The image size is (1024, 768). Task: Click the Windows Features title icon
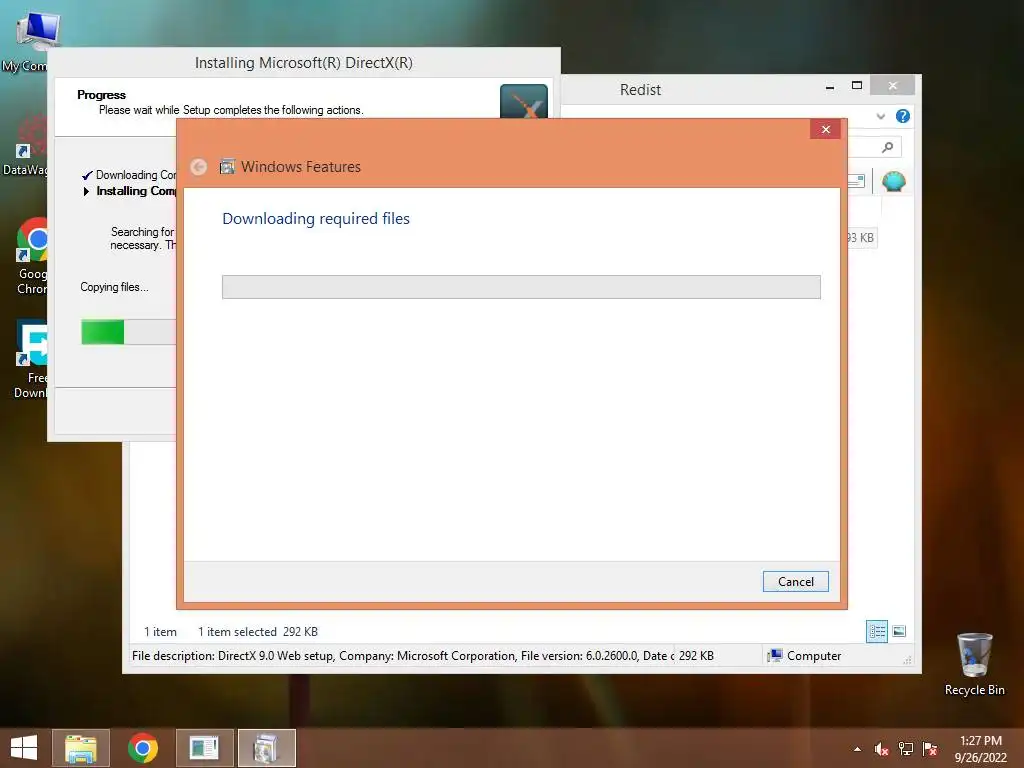coord(227,167)
